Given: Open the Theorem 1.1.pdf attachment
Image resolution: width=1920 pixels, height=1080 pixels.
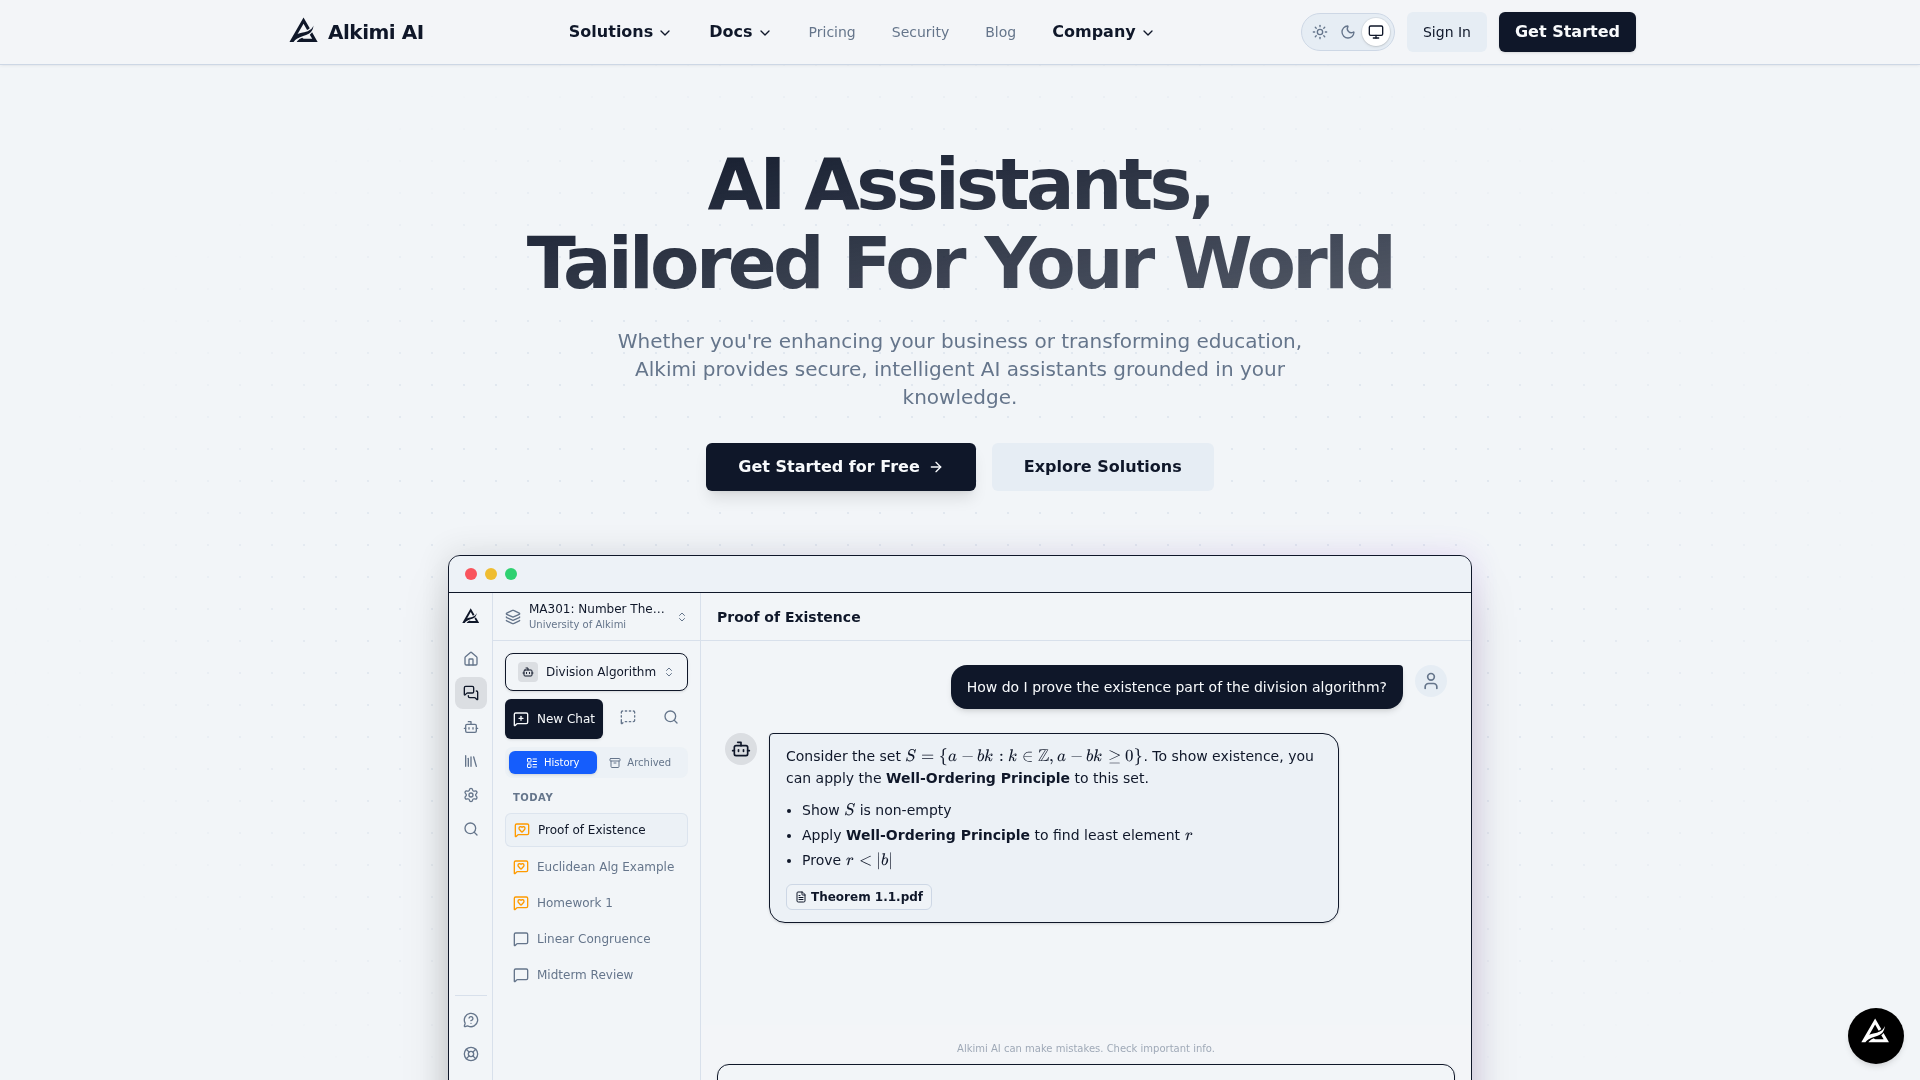Looking at the screenshot, I should (859, 897).
